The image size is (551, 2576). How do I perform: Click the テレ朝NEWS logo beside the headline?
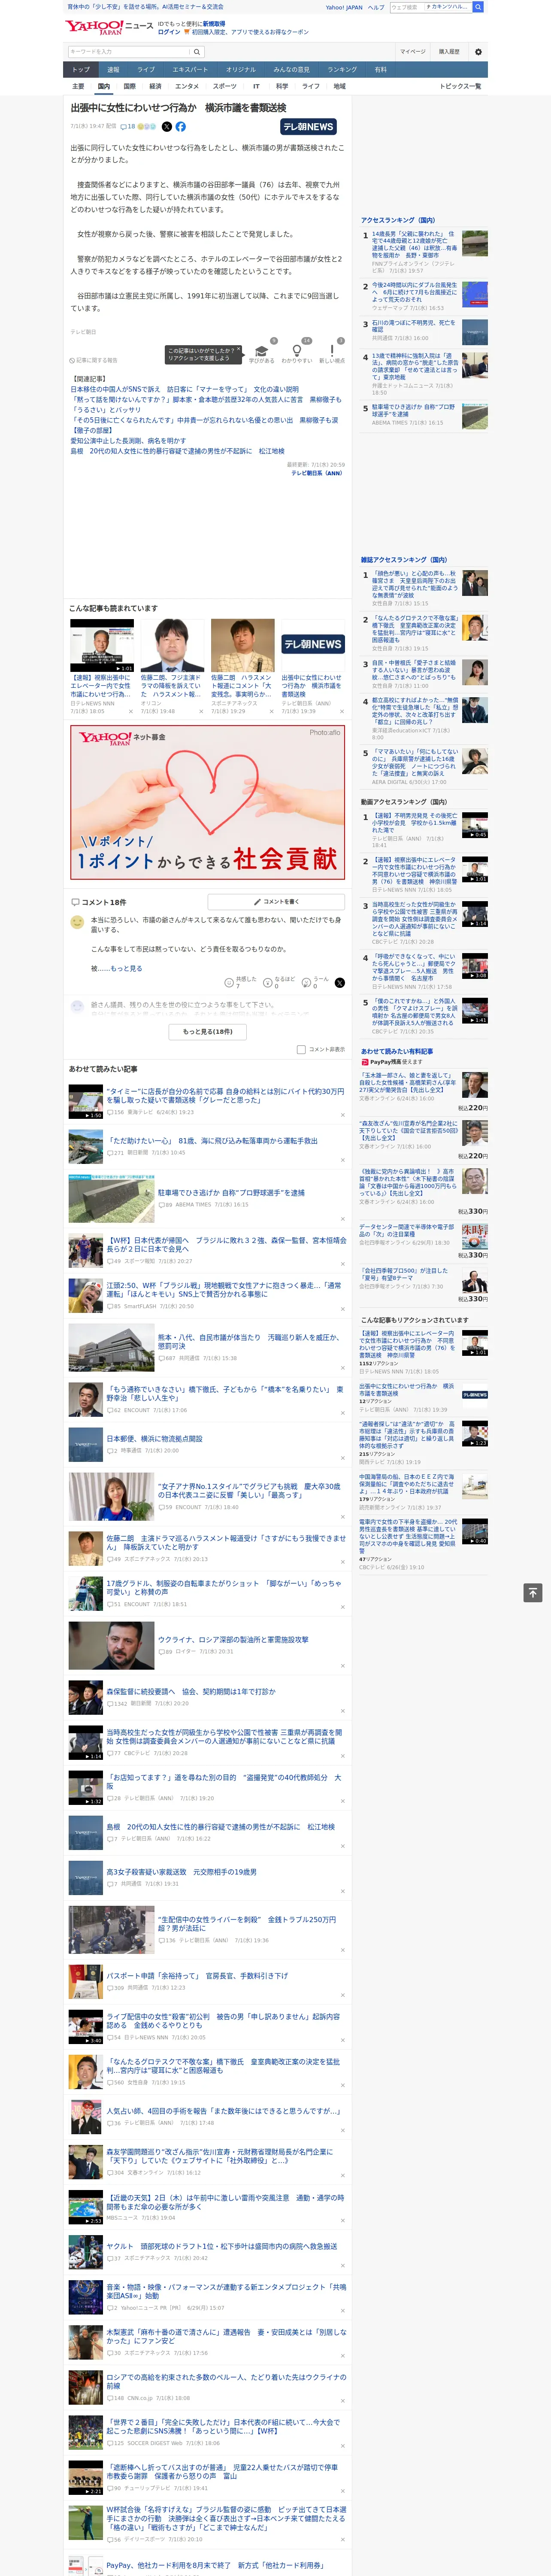(x=308, y=127)
